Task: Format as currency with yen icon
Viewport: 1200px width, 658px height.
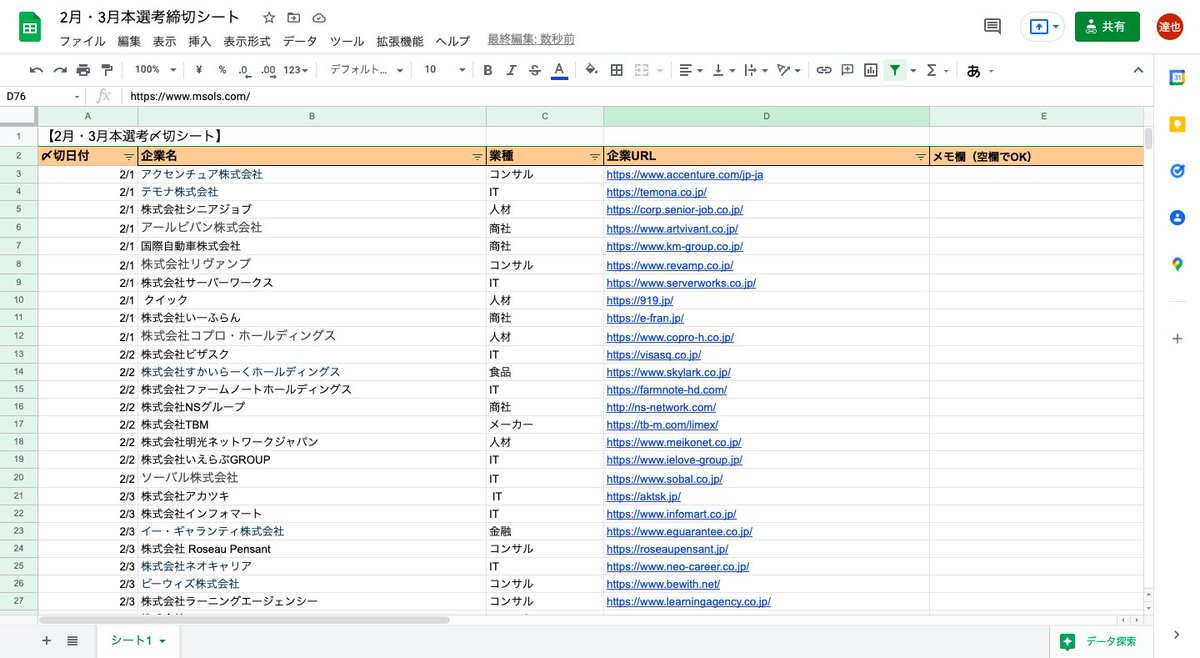Action: (x=199, y=70)
